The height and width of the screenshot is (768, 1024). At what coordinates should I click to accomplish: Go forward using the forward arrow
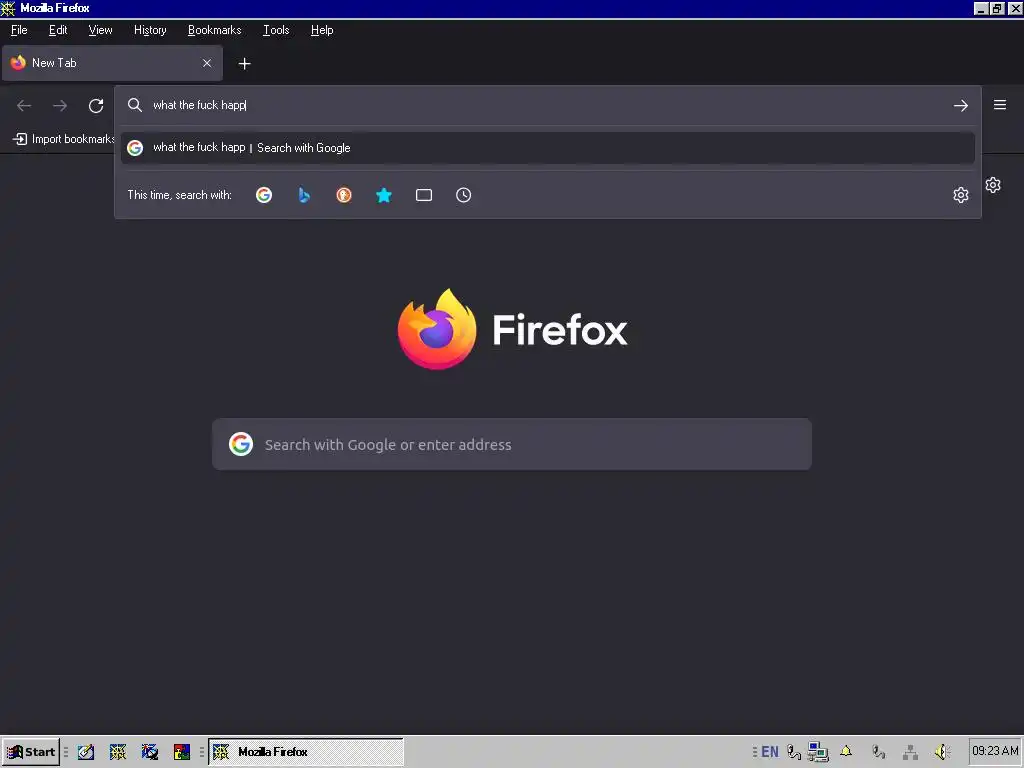pyautogui.click(x=60, y=106)
